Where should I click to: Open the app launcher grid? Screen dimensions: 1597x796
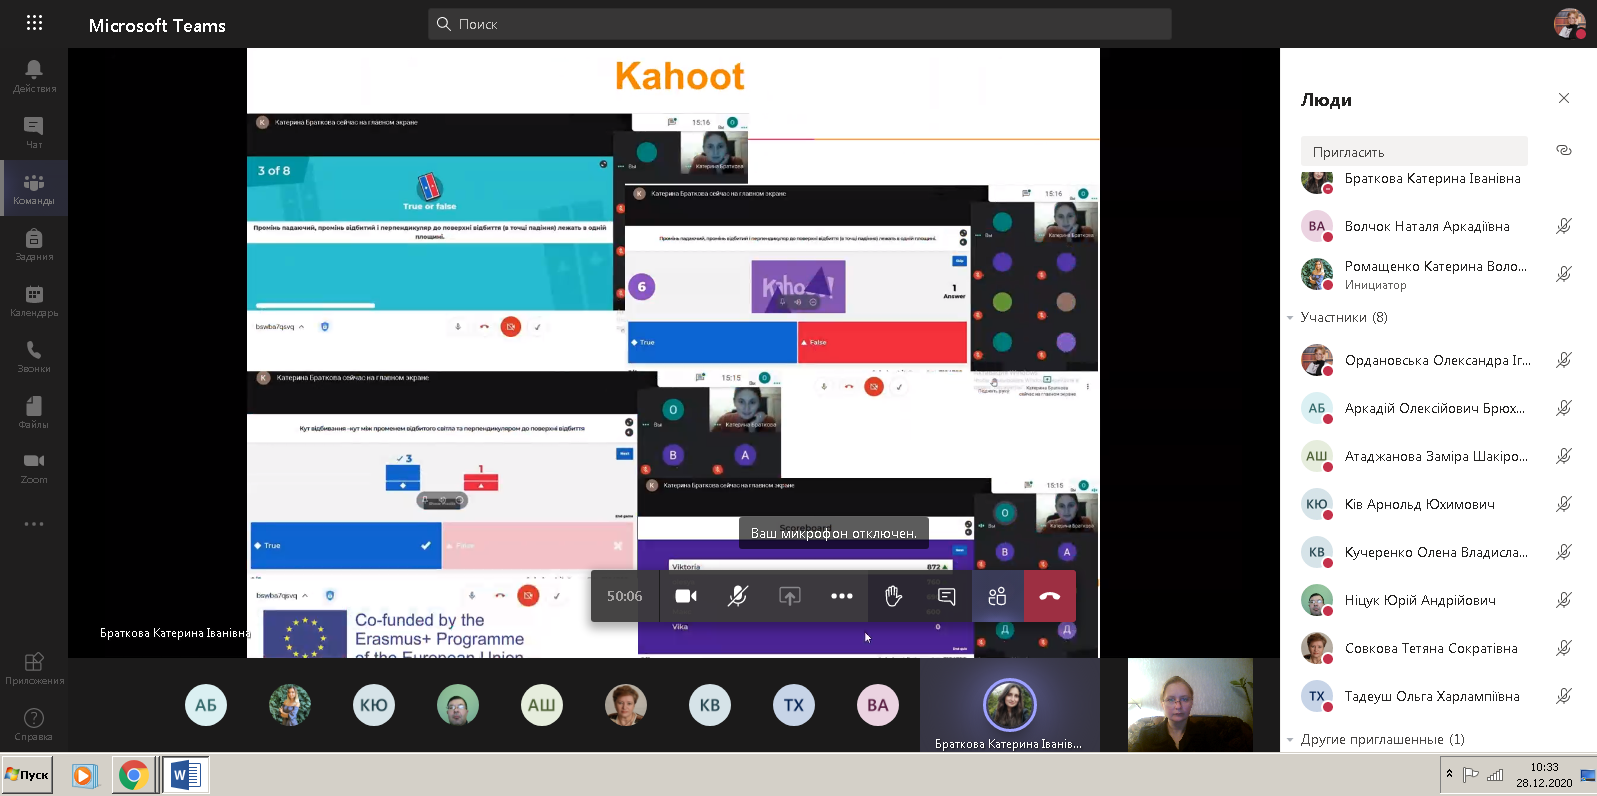(x=34, y=23)
